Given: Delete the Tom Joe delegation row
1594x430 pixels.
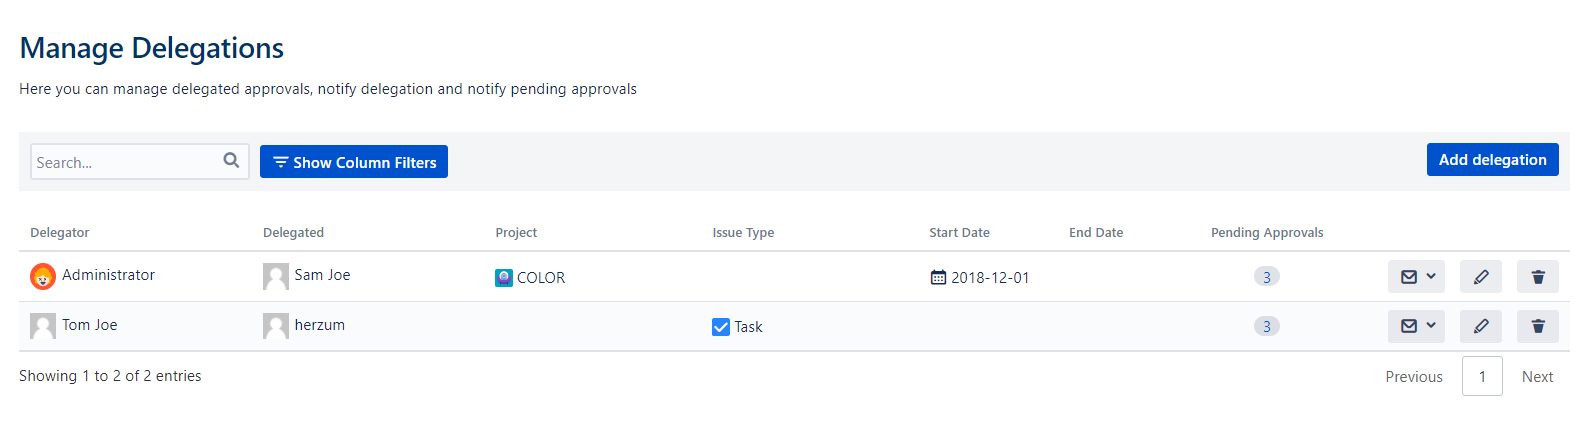Looking at the screenshot, I should point(1538,326).
